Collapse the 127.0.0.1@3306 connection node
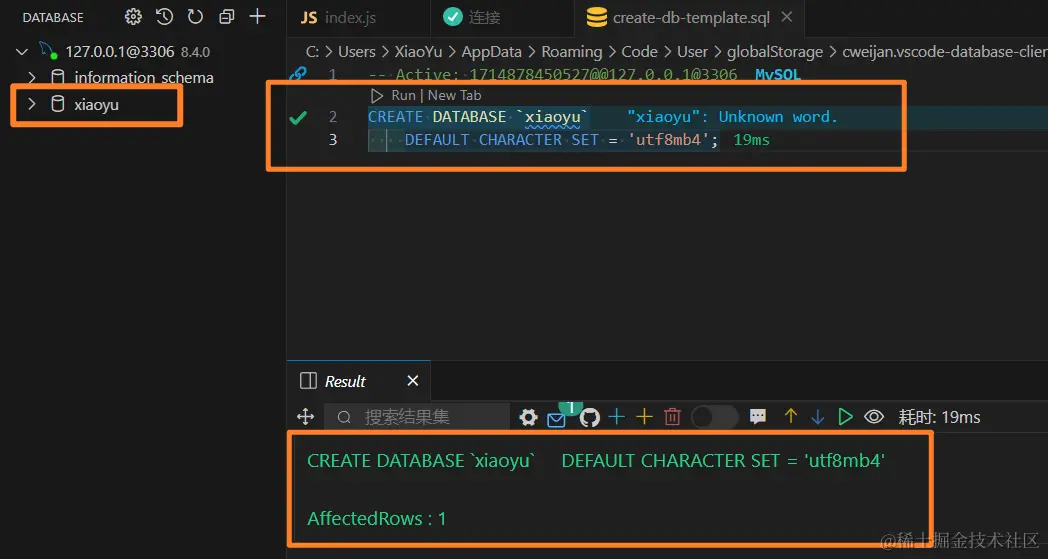 click(x=23, y=51)
